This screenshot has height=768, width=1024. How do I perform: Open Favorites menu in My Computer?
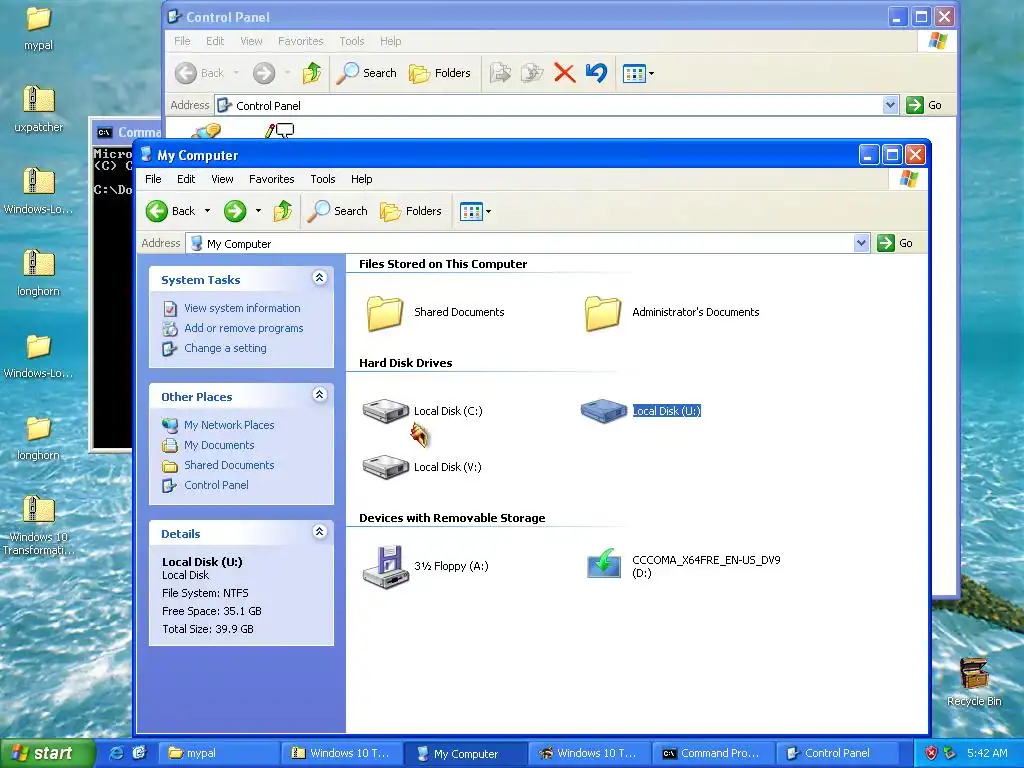[x=272, y=179]
